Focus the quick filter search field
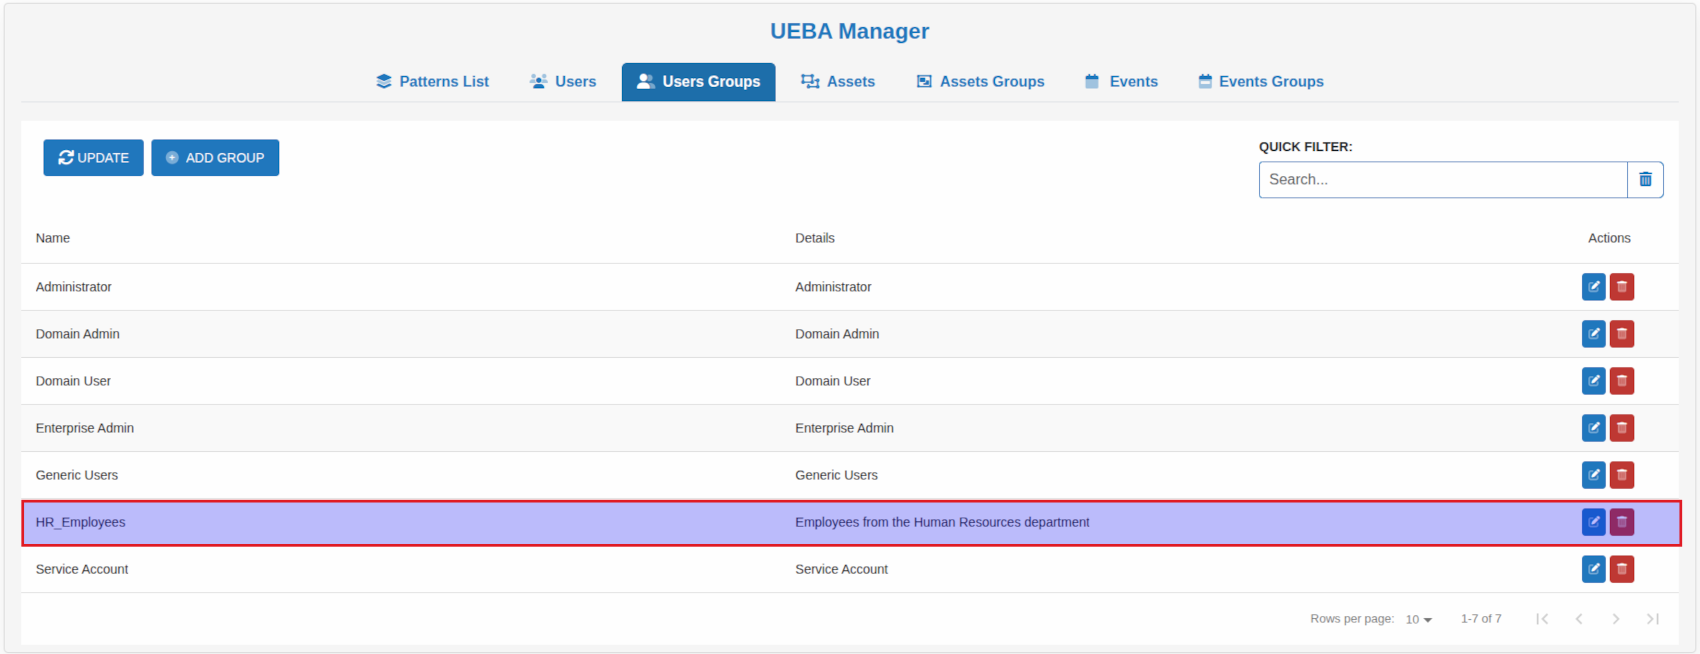Image resolution: width=1700 pixels, height=654 pixels. (1443, 180)
